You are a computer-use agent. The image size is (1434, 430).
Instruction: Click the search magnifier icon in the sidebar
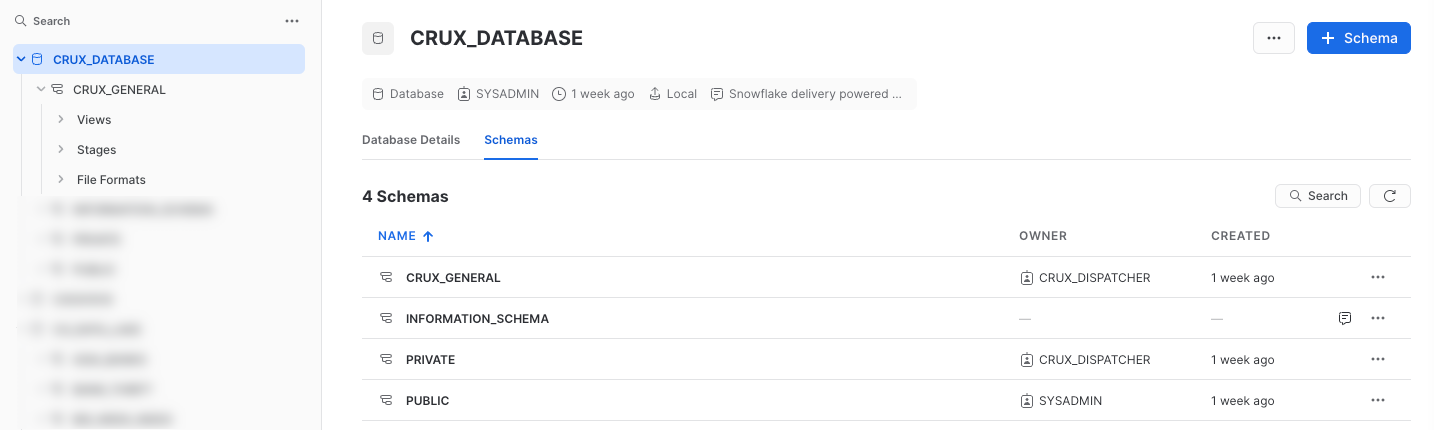21,21
